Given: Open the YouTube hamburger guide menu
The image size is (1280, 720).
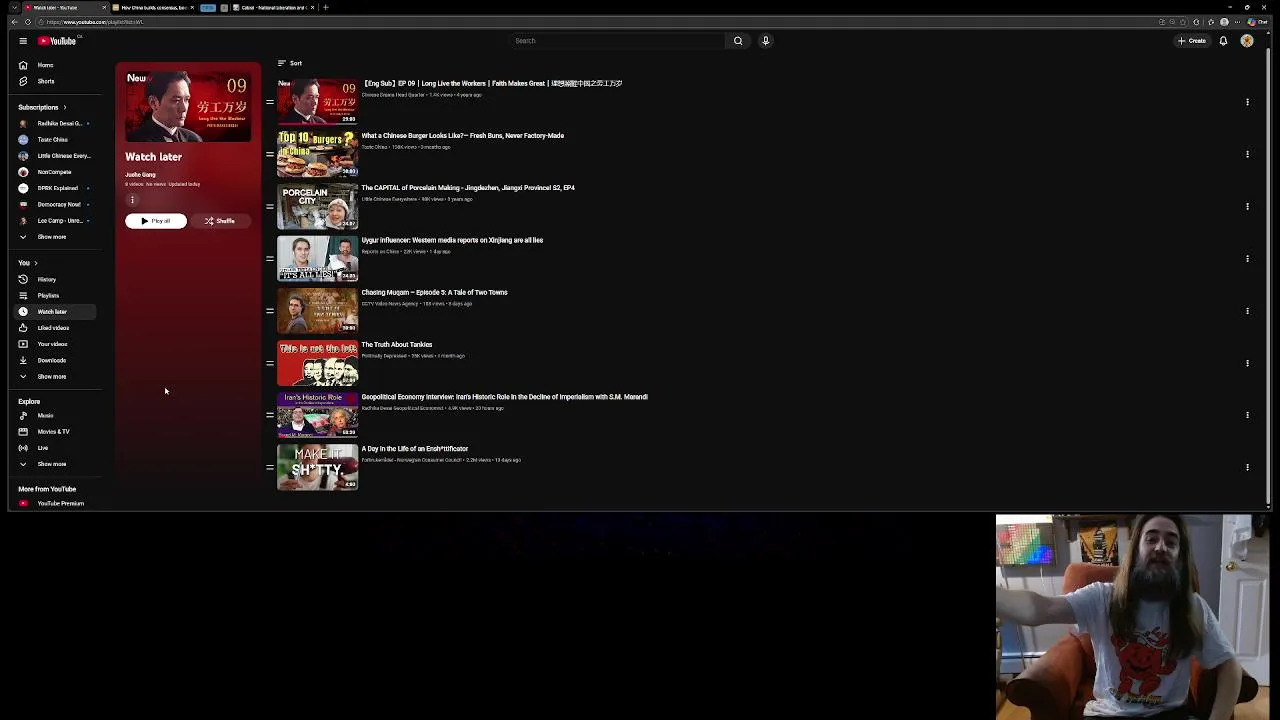Looking at the screenshot, I should (x=22, y=41).
